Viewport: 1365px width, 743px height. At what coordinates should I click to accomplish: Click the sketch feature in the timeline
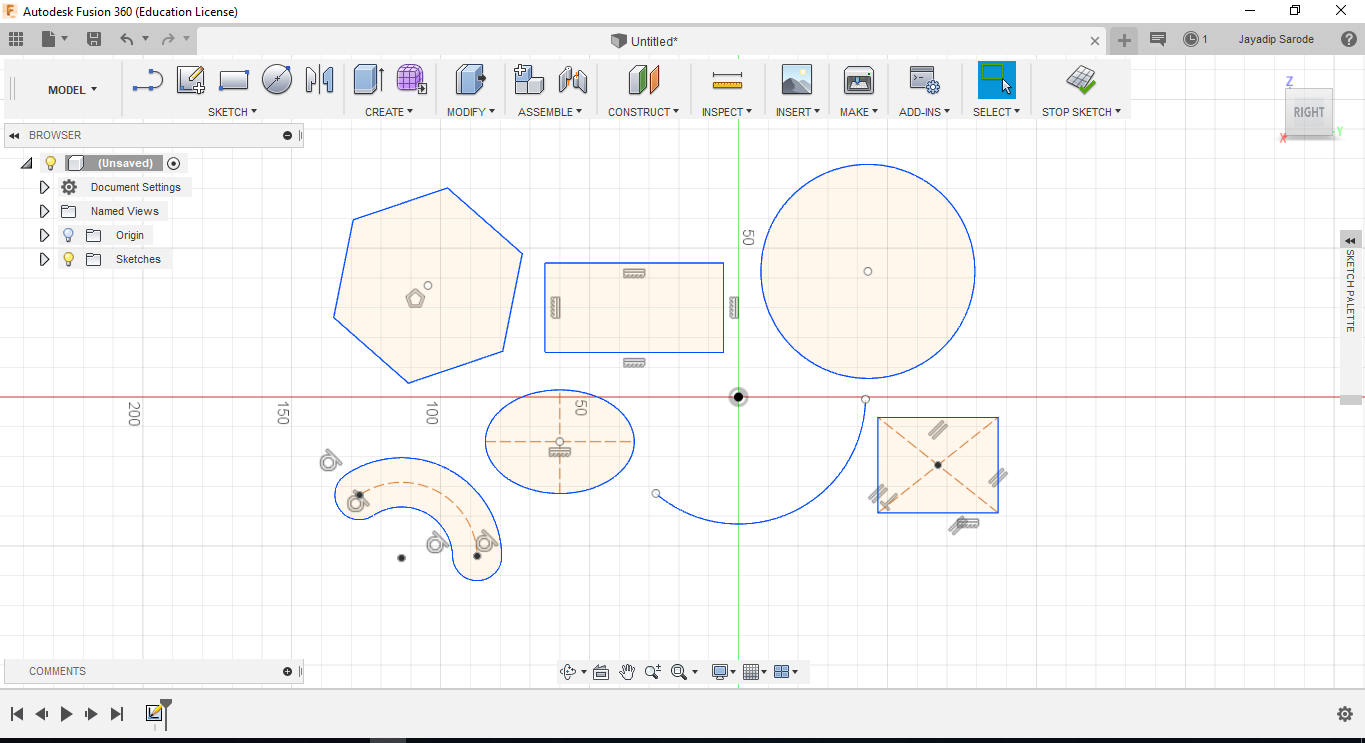point(155,713)
